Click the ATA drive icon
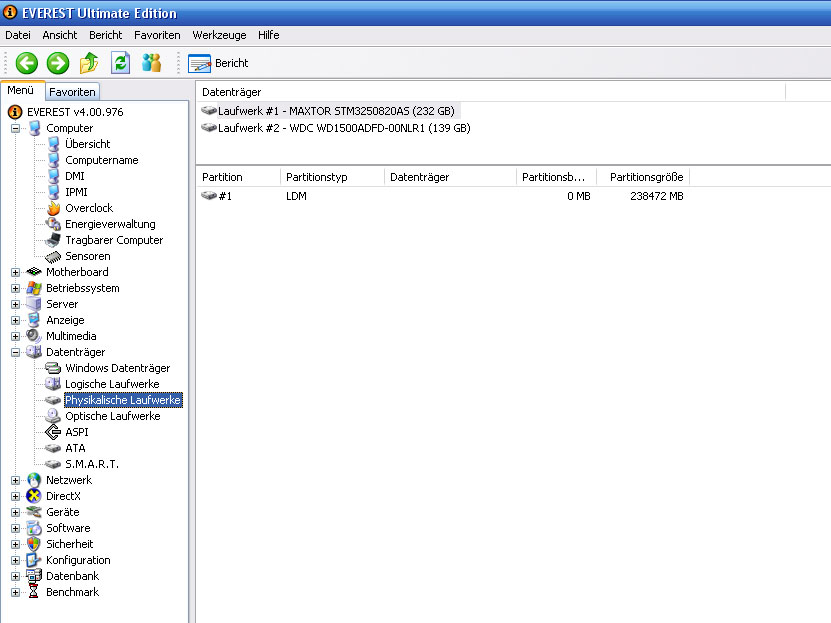Screen dimensions: 831x623 [54, 448]
